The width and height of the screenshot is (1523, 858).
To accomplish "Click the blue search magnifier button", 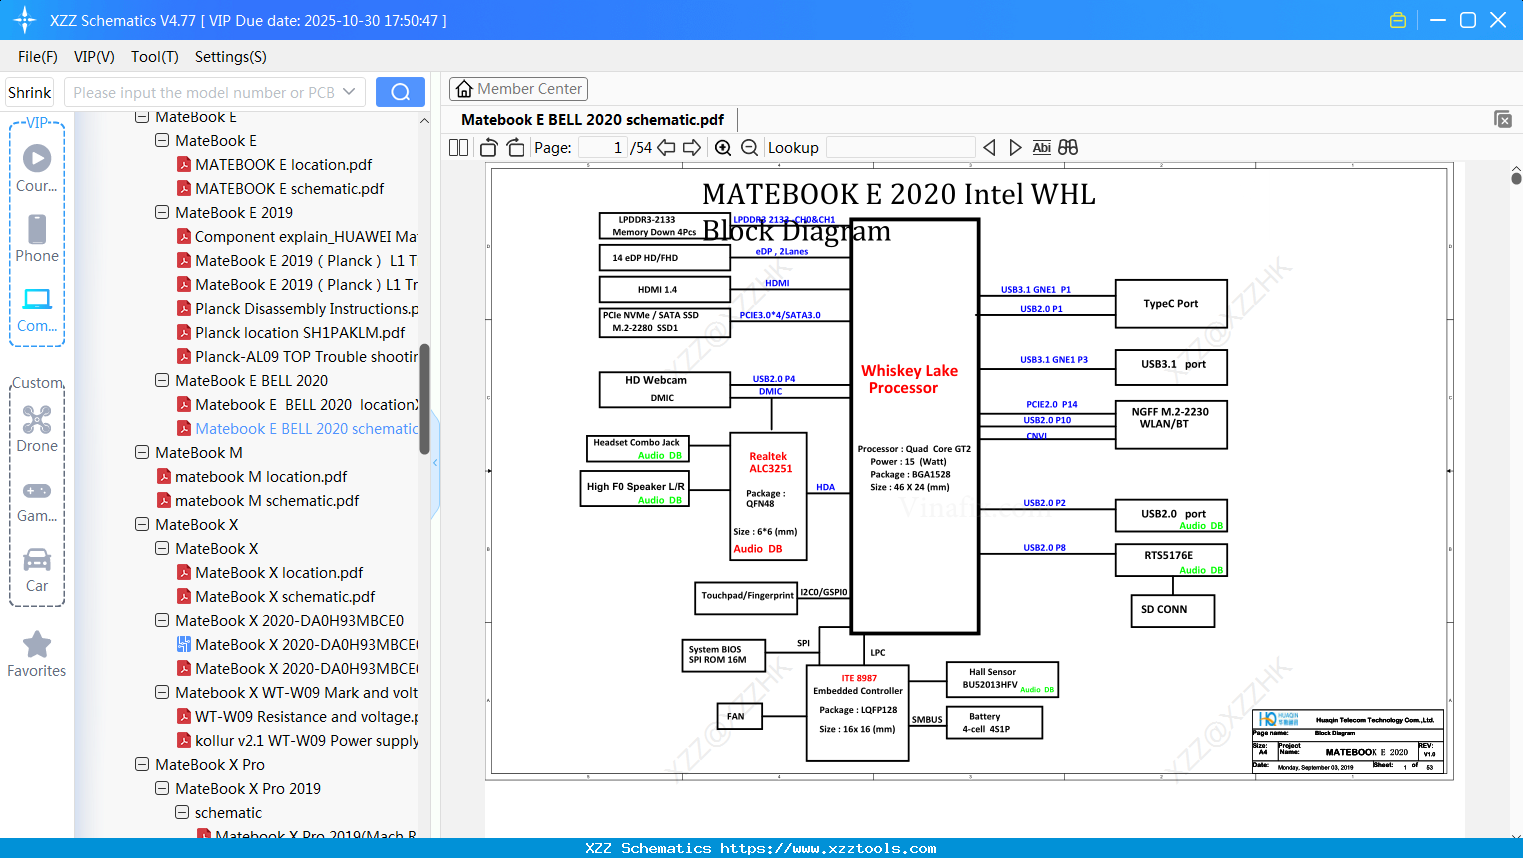I will click(400, 92).
